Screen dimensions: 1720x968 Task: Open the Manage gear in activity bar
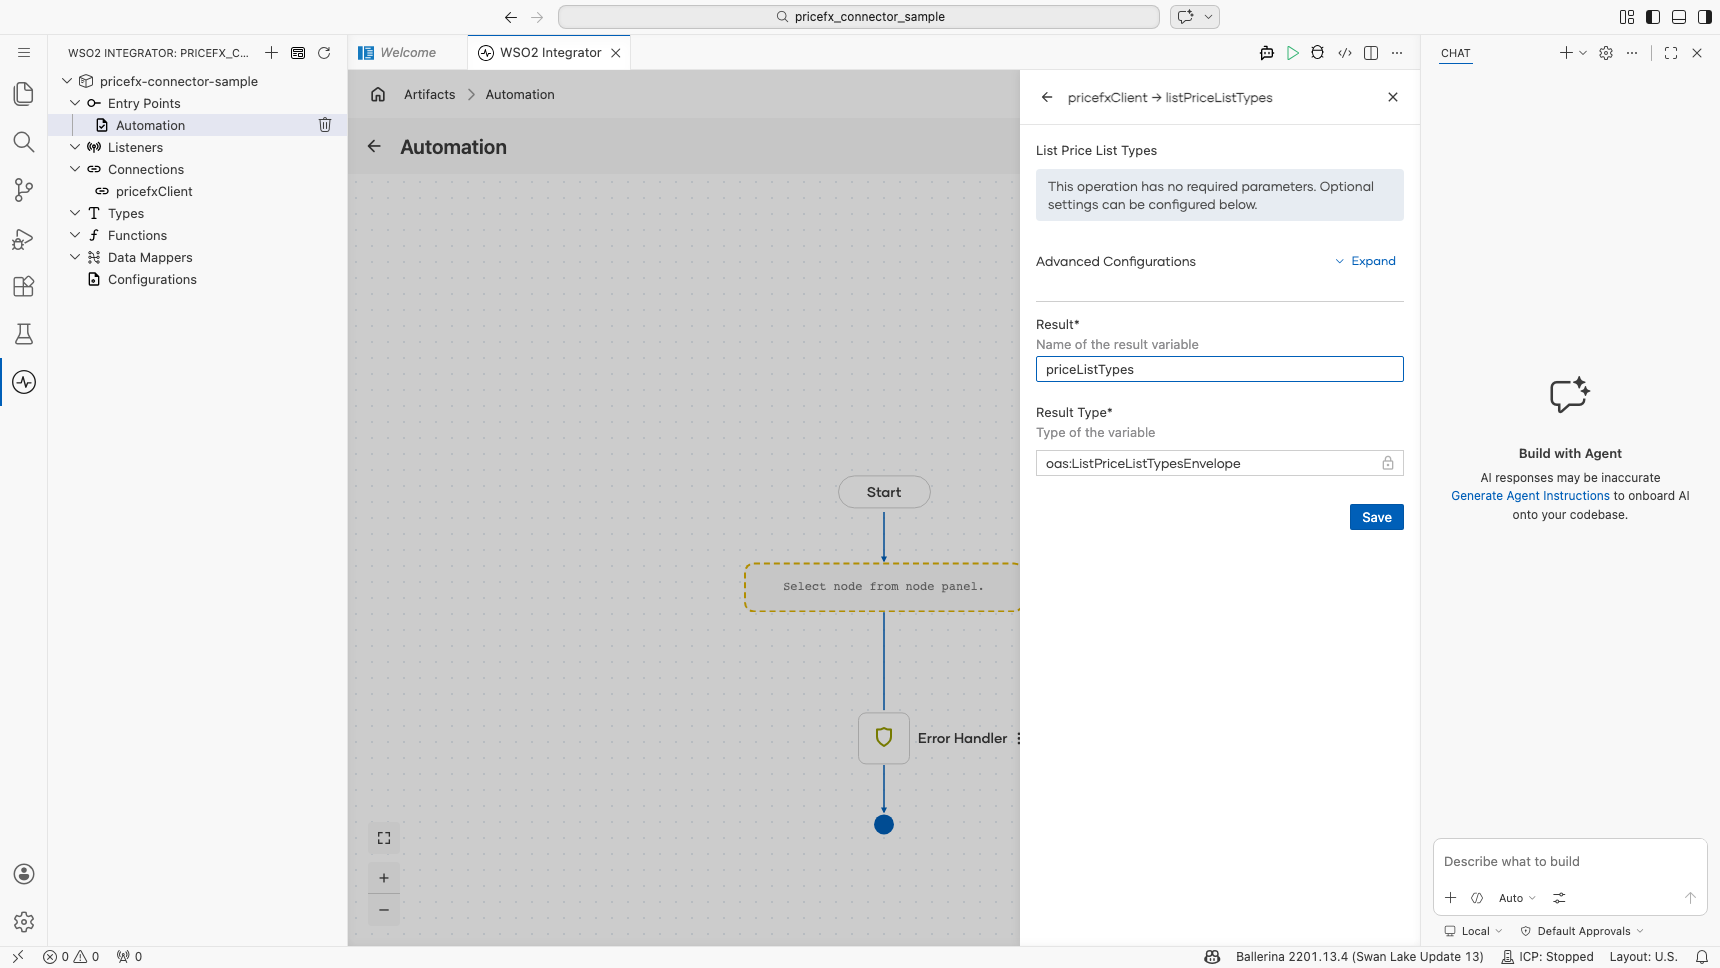[24, 922]
